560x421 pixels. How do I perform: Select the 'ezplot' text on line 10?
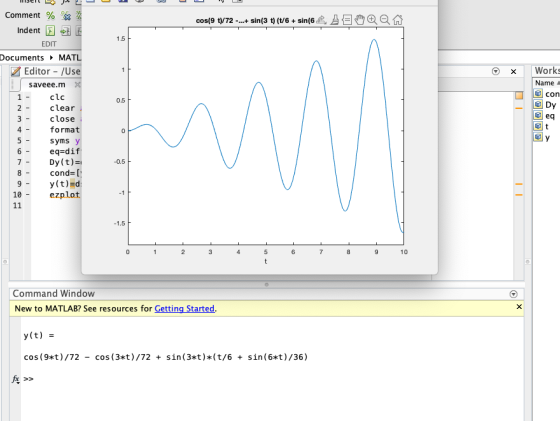pyautogui.click(x=65, y=195)
